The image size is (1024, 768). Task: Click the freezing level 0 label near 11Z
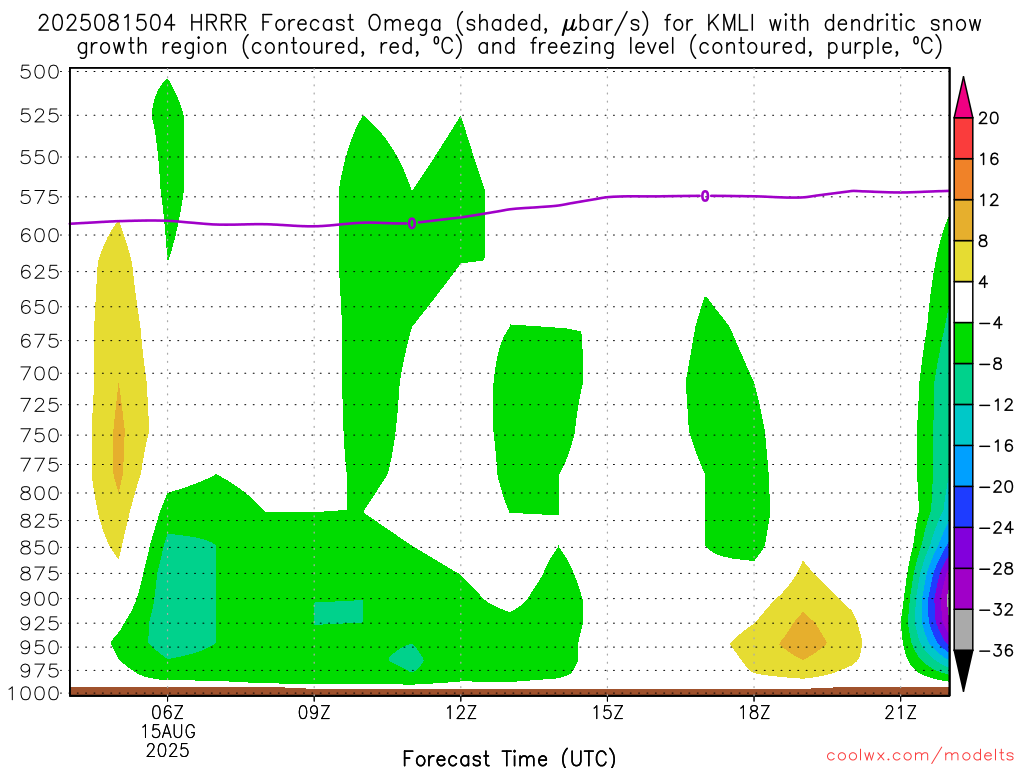[412, 223]
